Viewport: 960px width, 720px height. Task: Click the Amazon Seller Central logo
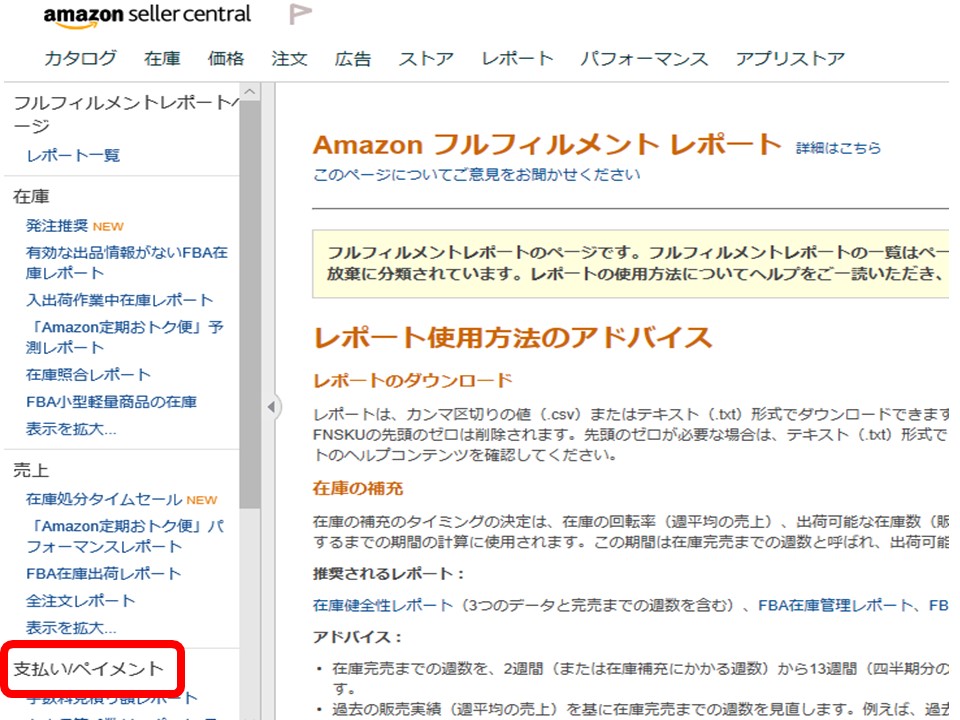pyautogui.click(x=147, y=15)
